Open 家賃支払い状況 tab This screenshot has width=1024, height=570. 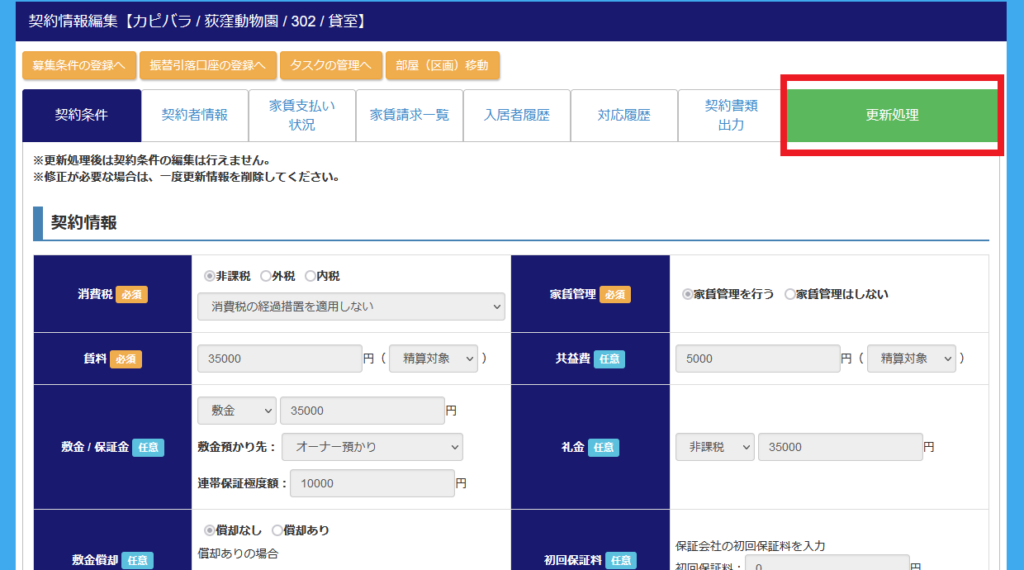(302, 116)
